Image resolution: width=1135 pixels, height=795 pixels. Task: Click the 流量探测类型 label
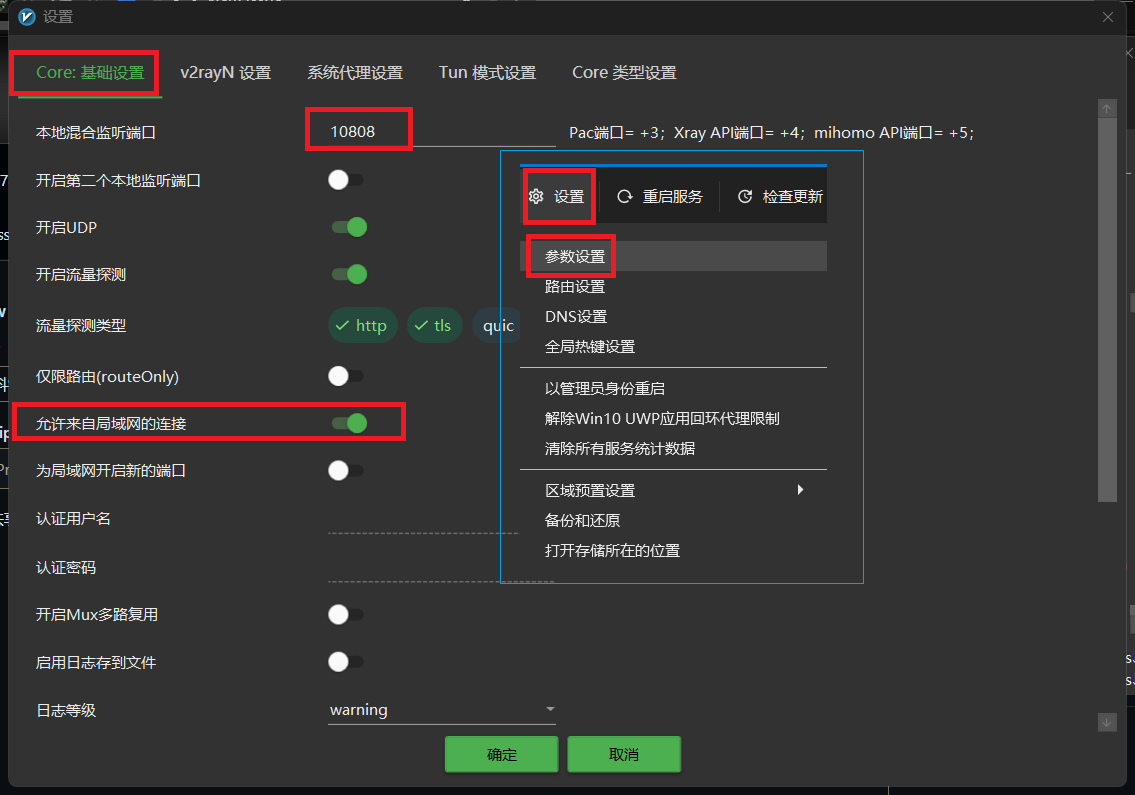[x=81, y=326]
